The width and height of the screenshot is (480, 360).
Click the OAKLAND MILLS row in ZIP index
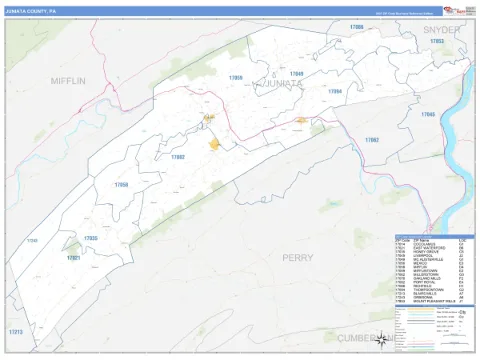tap(435, 278)
